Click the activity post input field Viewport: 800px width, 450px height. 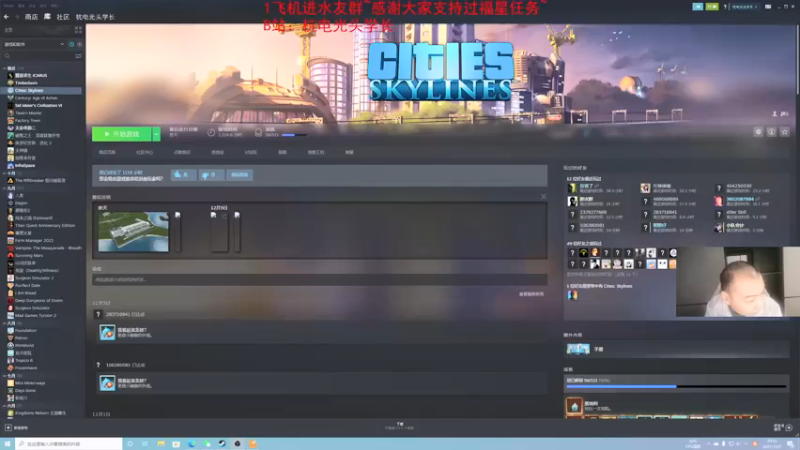319,280
